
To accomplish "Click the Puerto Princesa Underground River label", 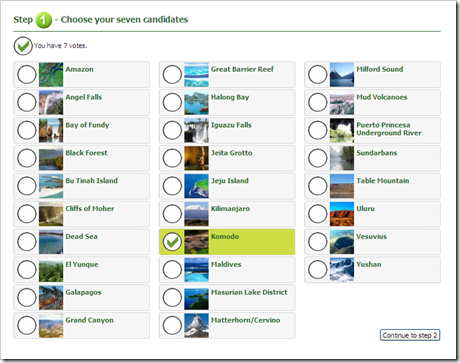I will click(x=389, y=129).
